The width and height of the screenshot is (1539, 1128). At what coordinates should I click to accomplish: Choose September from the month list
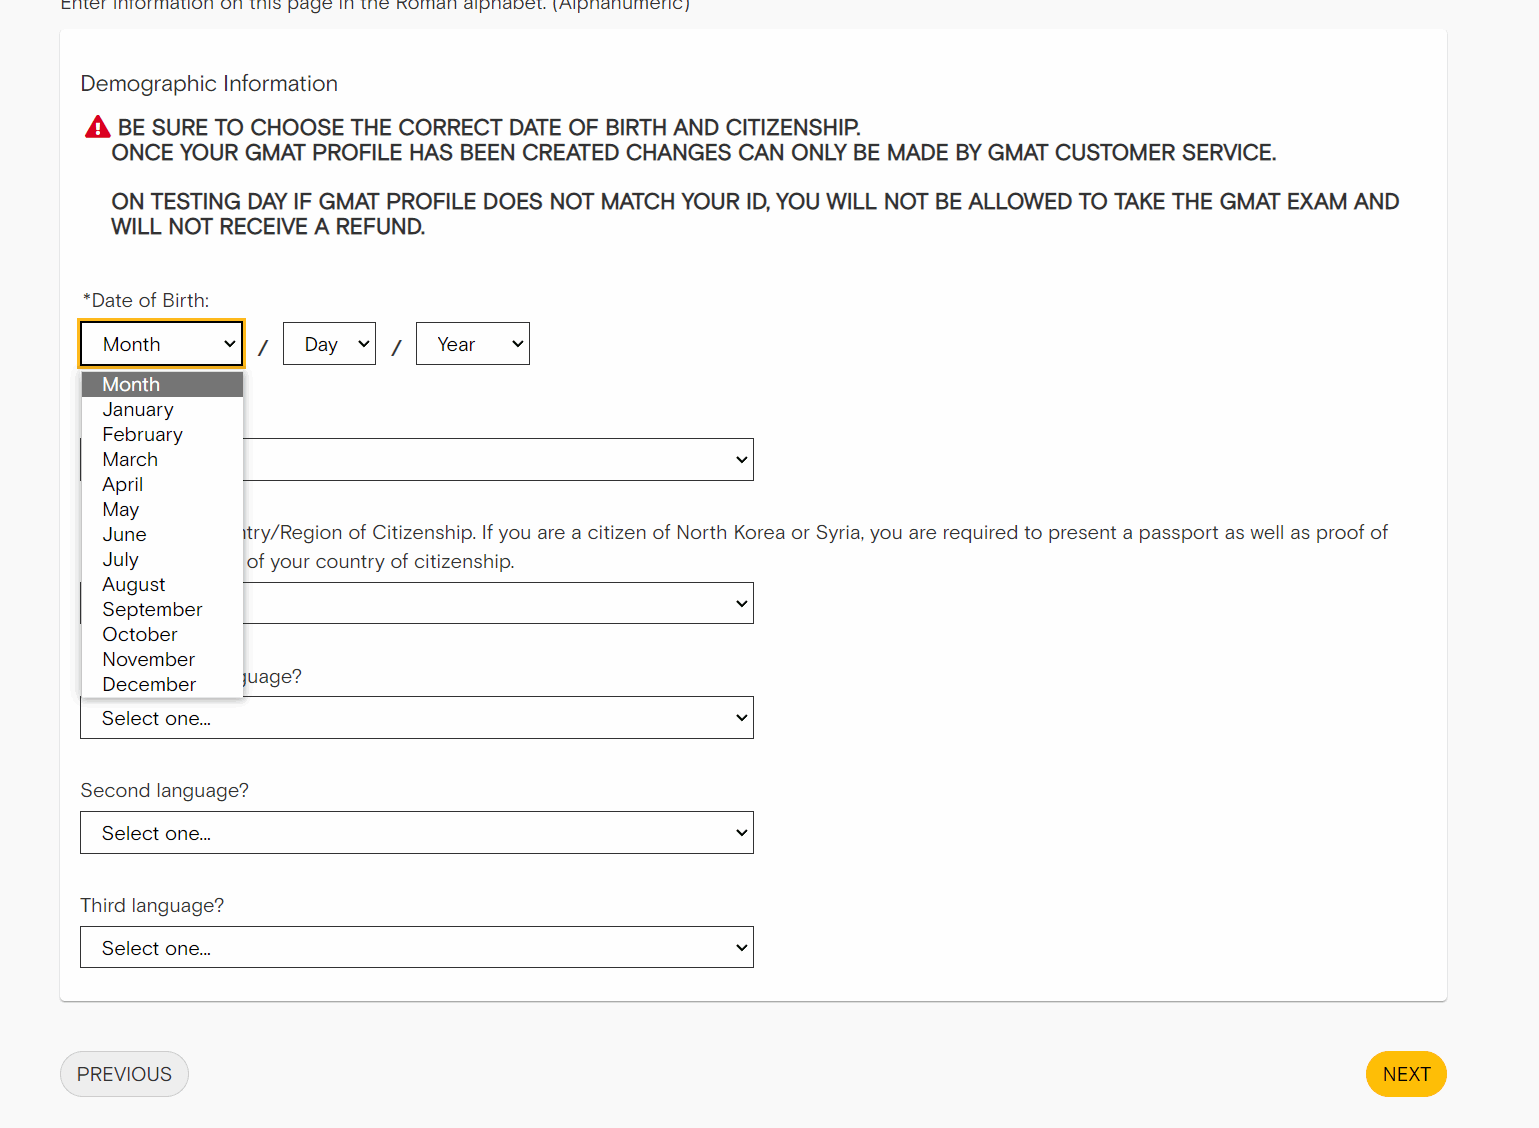pos(152,610)
